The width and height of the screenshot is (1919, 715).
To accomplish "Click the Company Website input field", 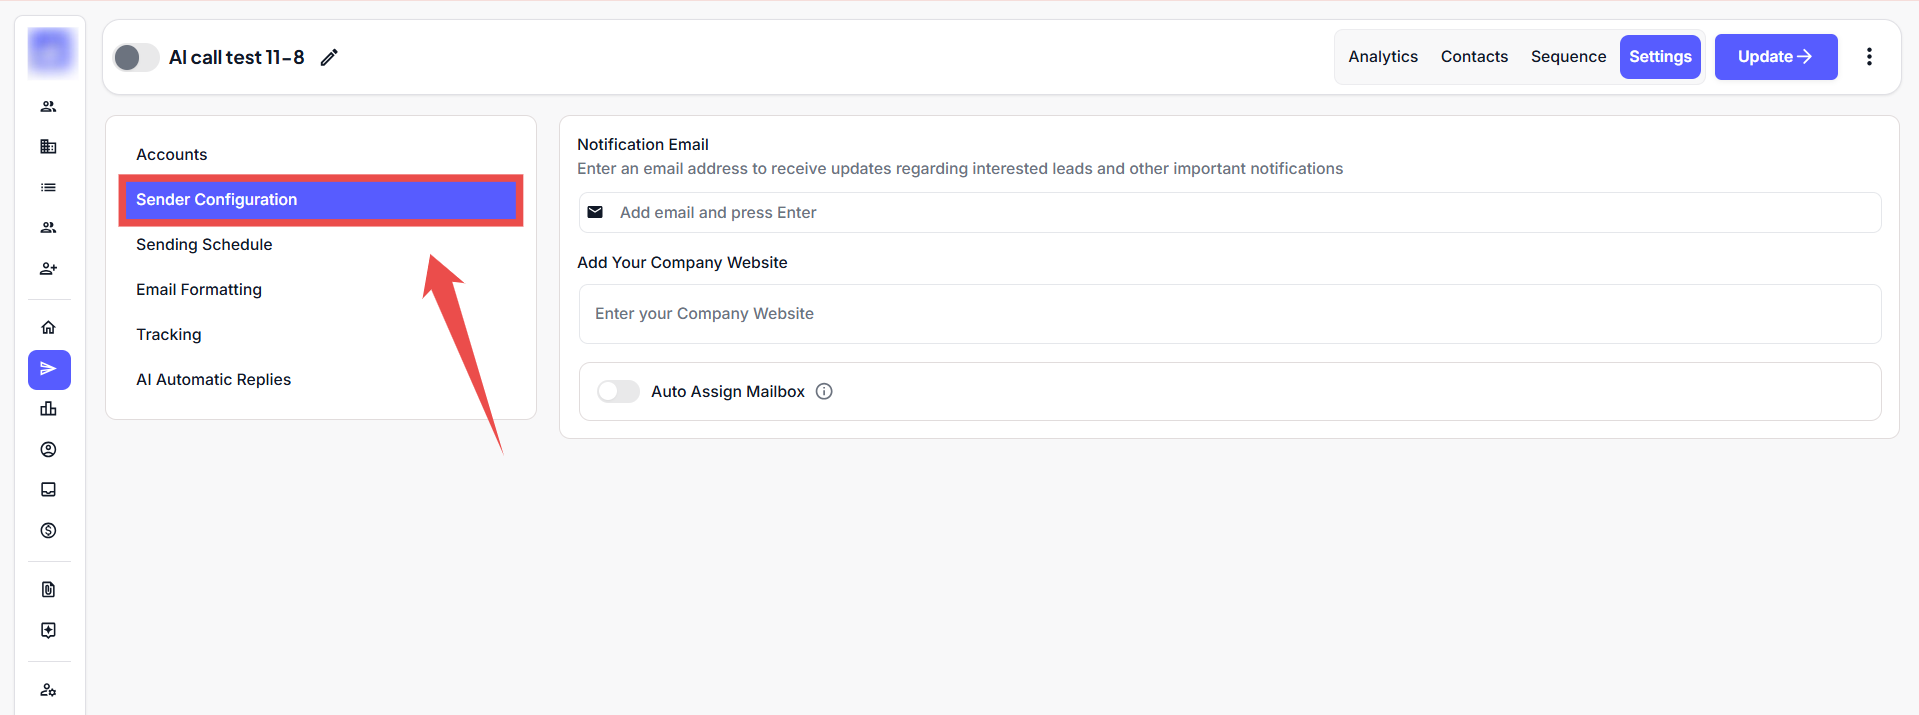I will coord(1229,314).
